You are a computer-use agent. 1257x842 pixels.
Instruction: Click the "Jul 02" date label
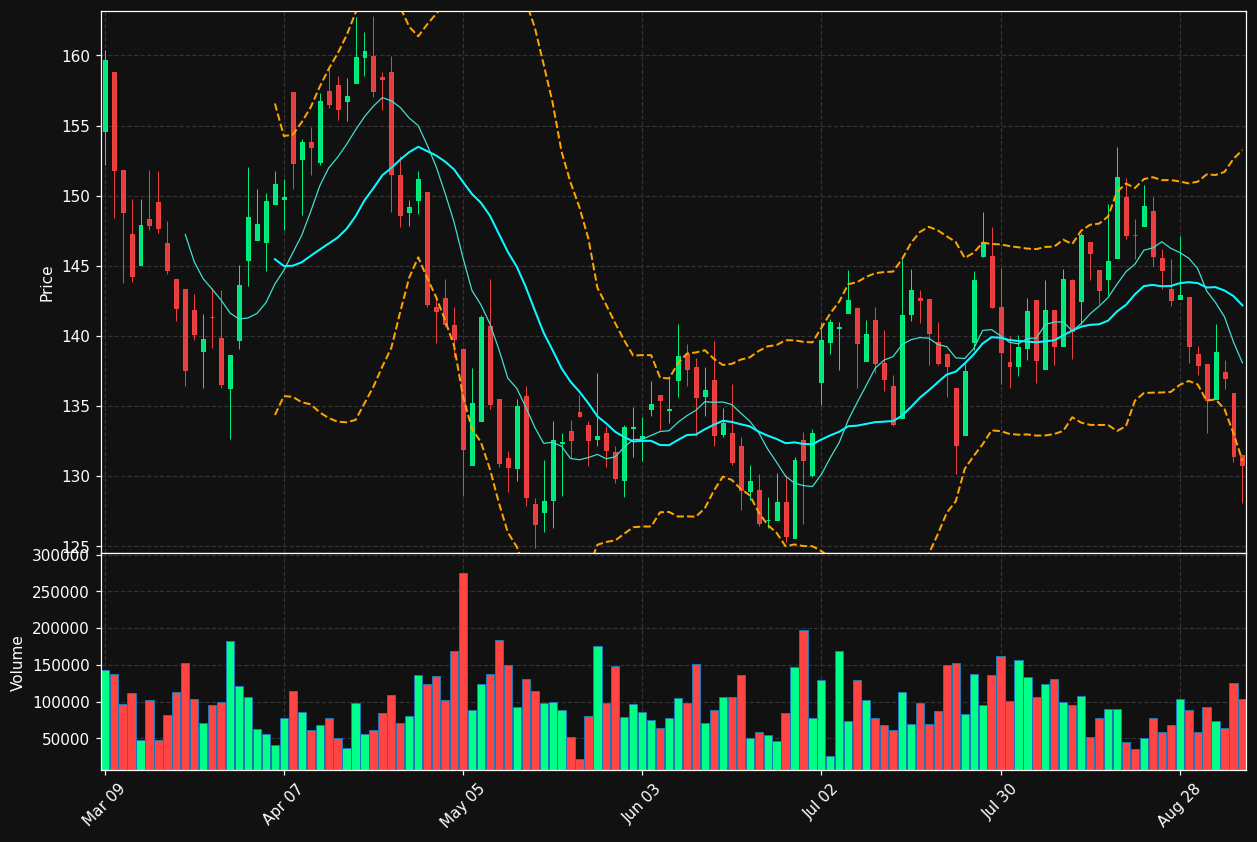[823, 803]
